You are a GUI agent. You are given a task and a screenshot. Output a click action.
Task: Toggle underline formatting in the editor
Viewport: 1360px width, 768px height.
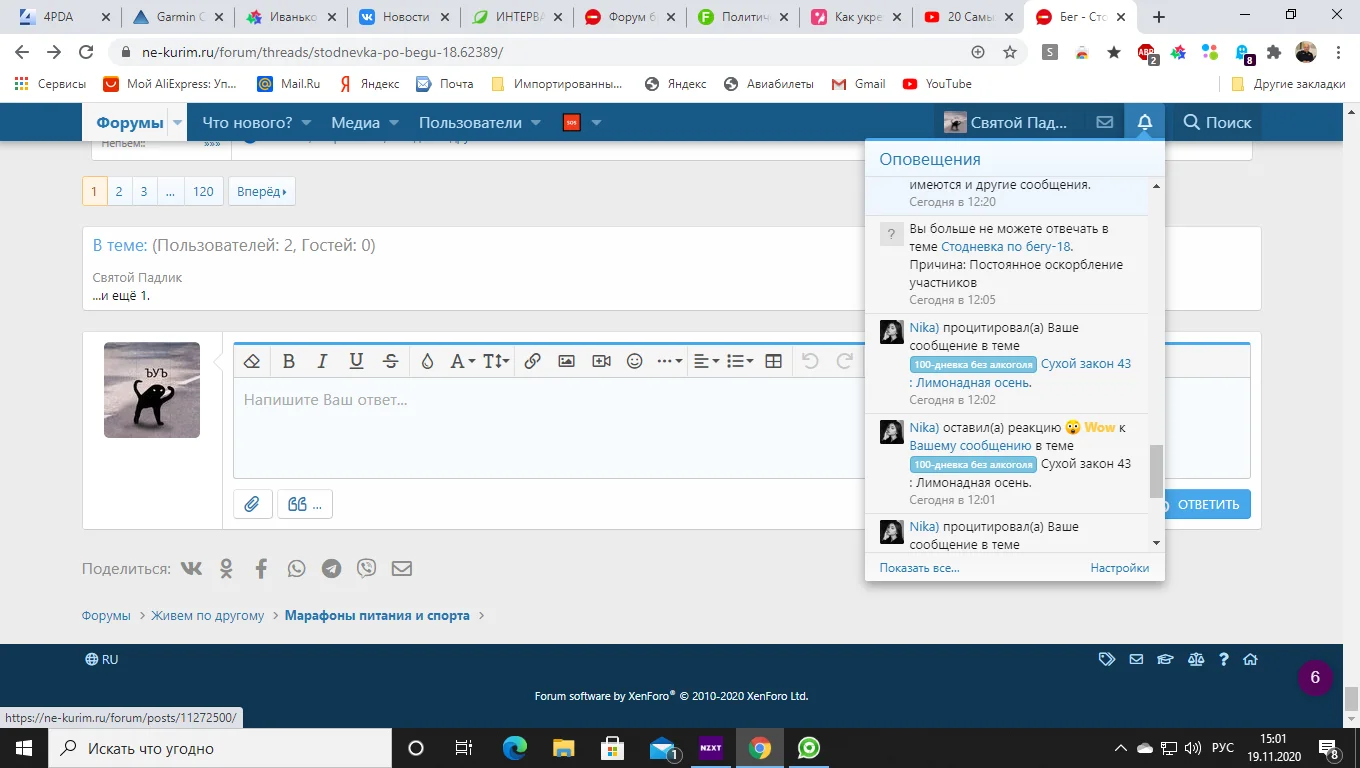point(356,361)
